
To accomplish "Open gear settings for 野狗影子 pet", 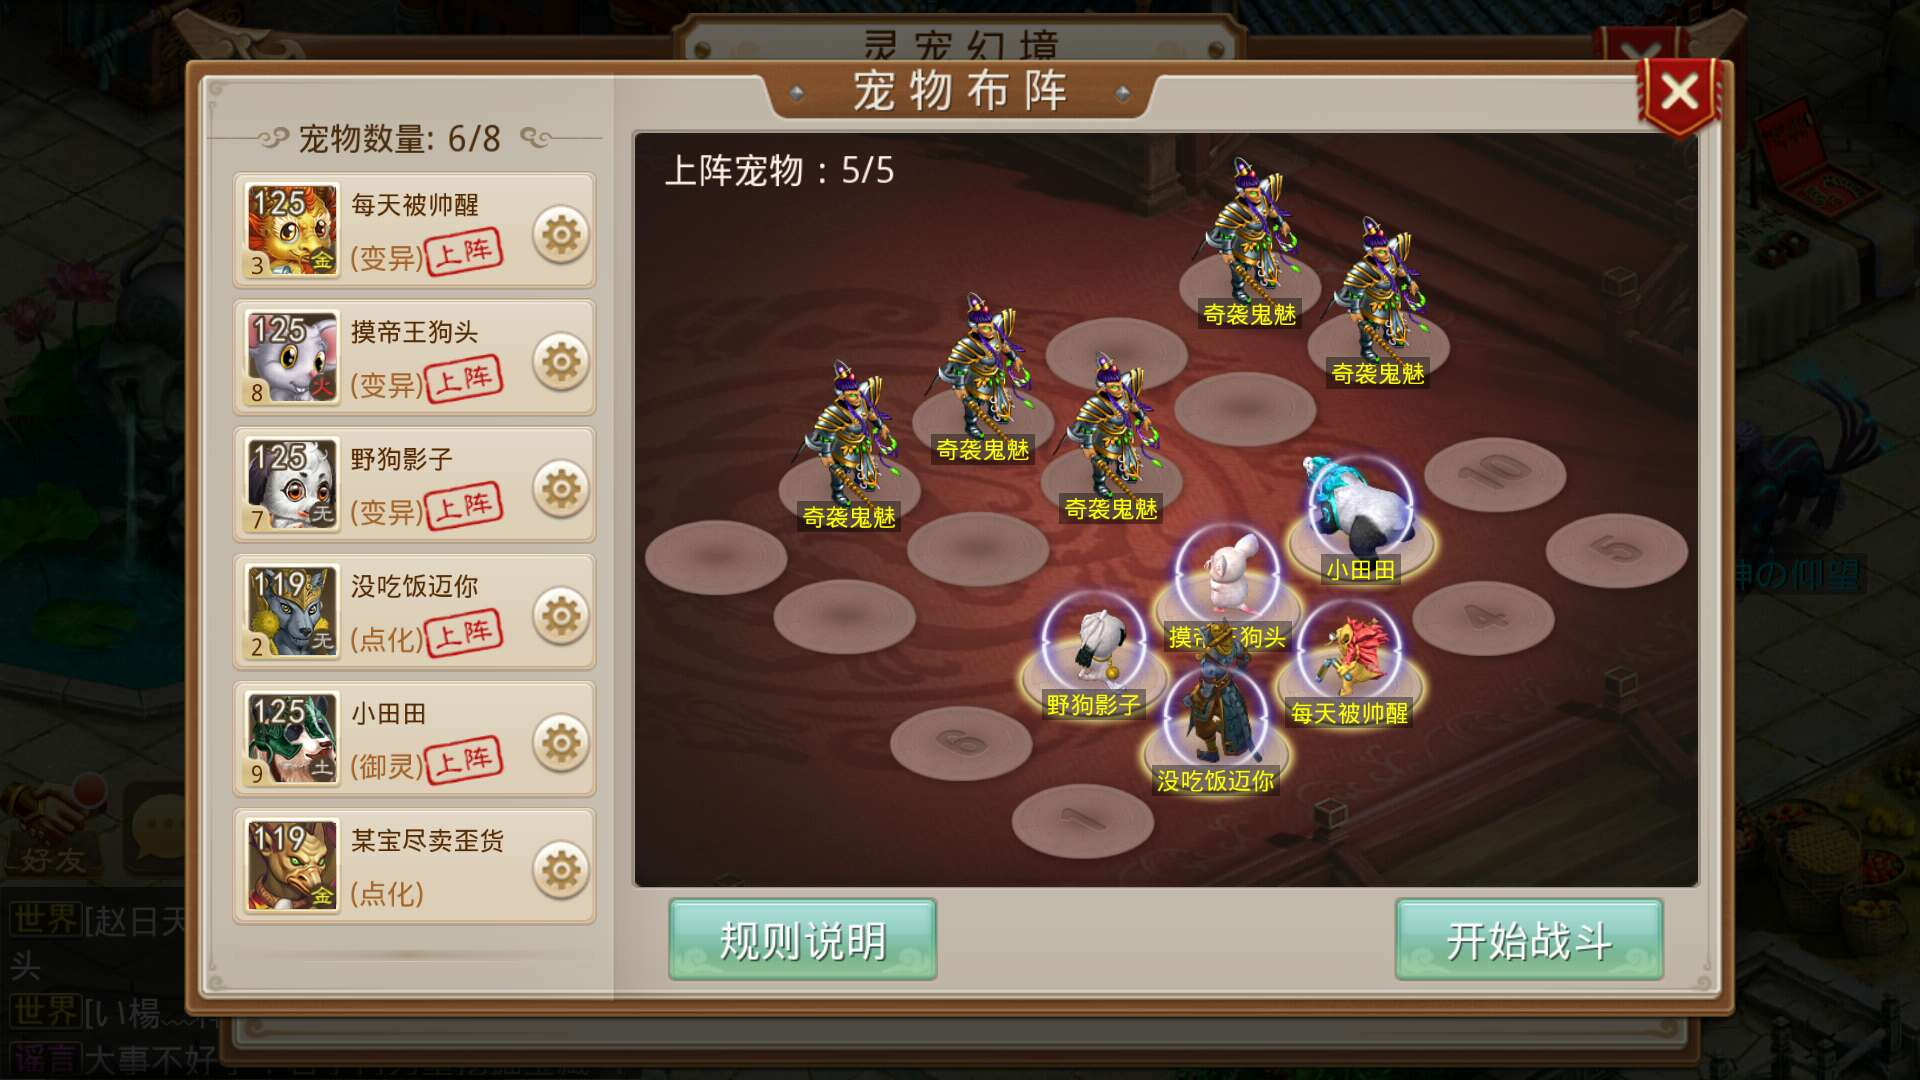I will 561,489.
